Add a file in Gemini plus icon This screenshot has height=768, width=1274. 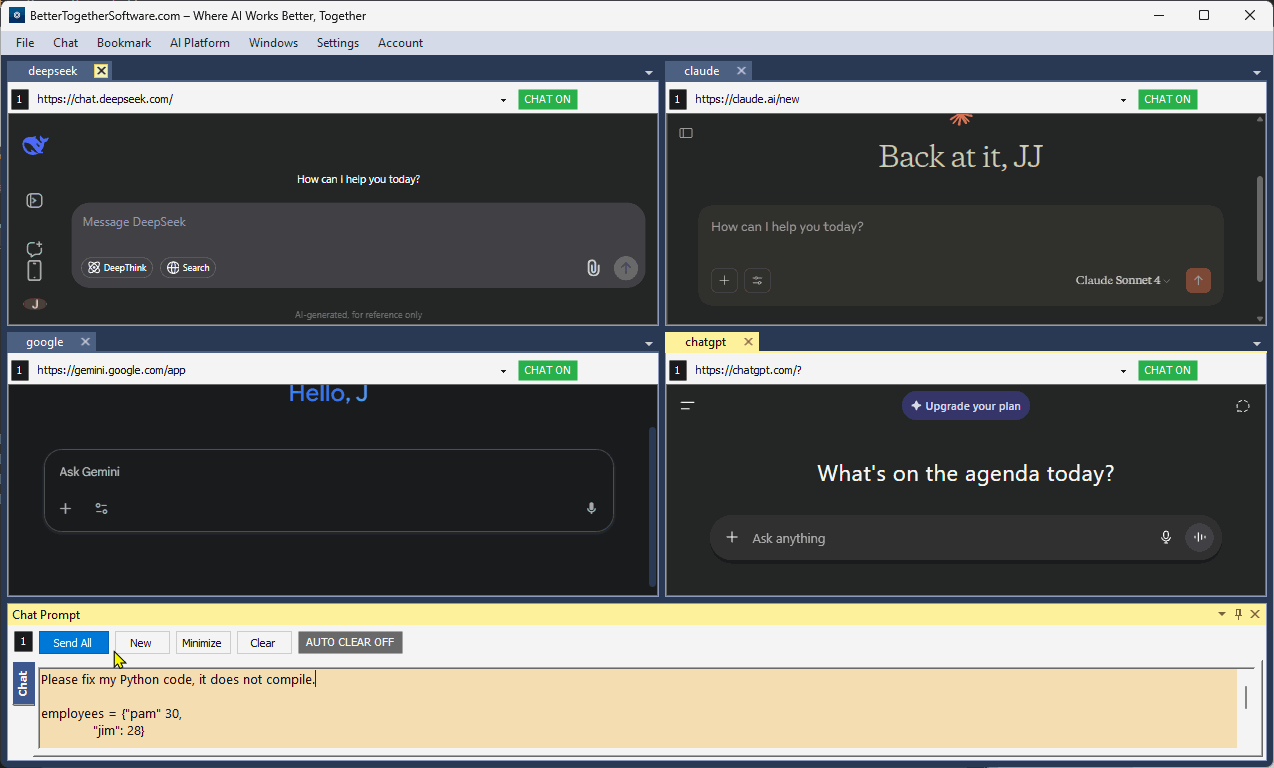pos(66,509)
